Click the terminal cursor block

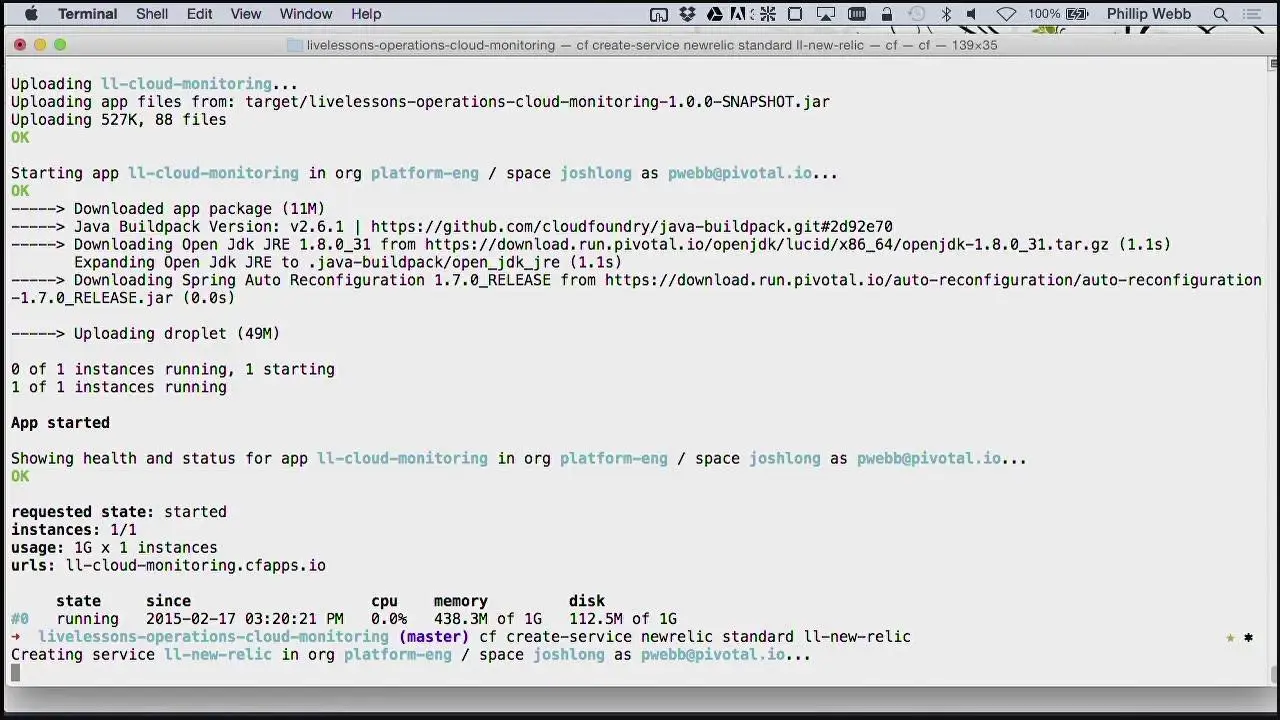[x=15, y=673]
